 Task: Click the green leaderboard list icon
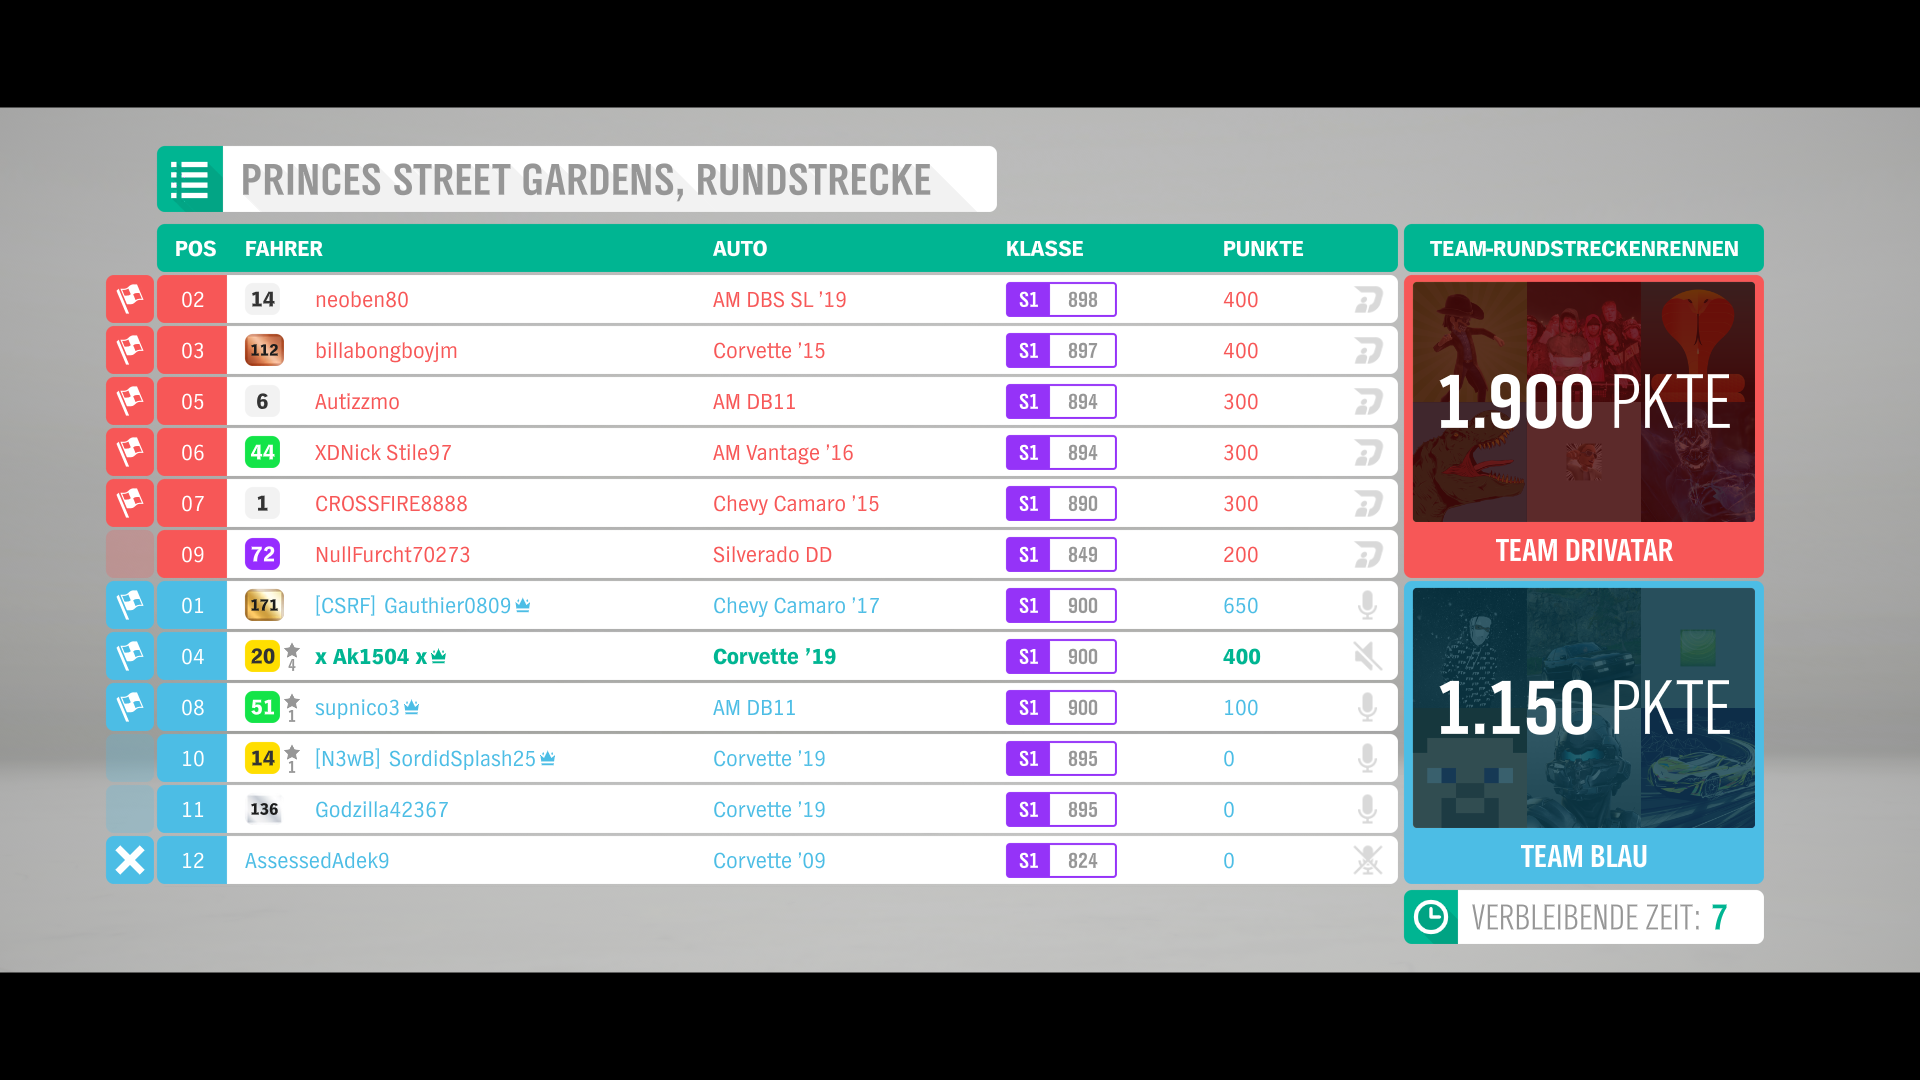point(189,180)
